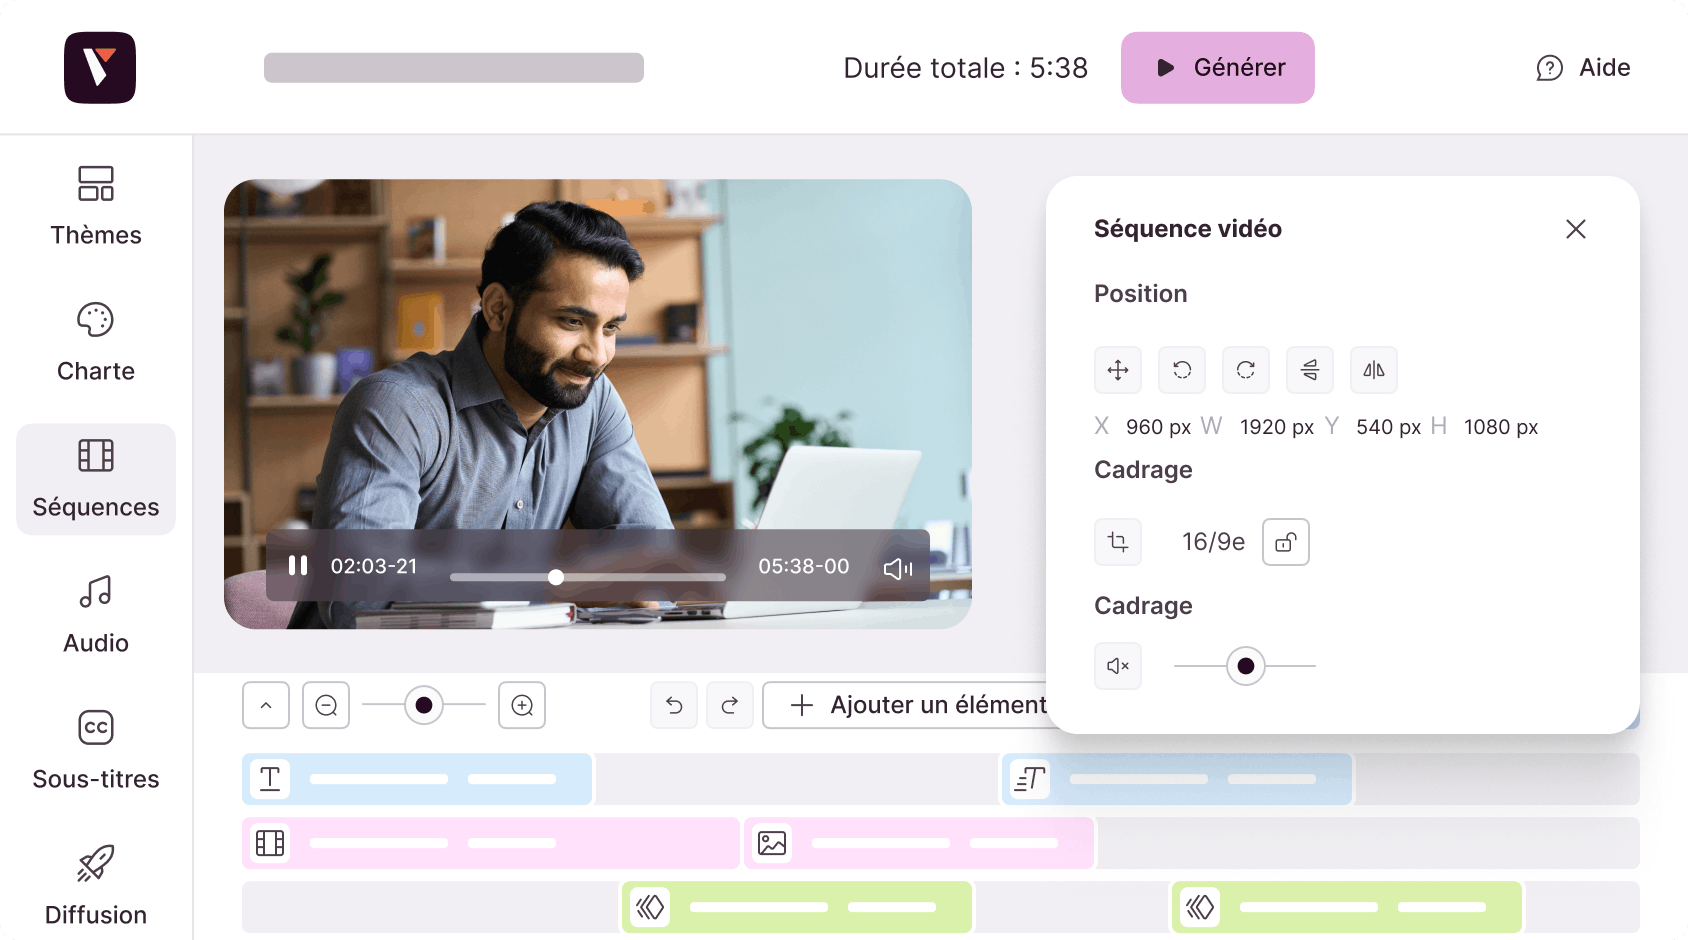Toggle the aspect ratio lock
Viewport: 1688px width, 940px height.
click(x=1286, y=542)
